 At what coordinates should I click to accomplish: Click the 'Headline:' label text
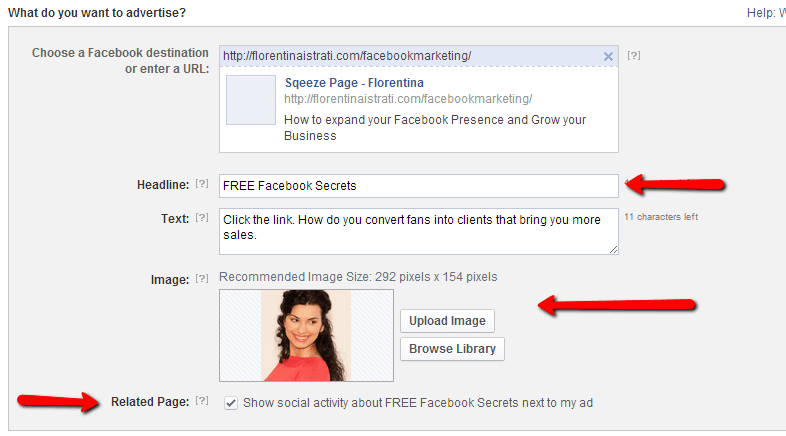point(163,185)
